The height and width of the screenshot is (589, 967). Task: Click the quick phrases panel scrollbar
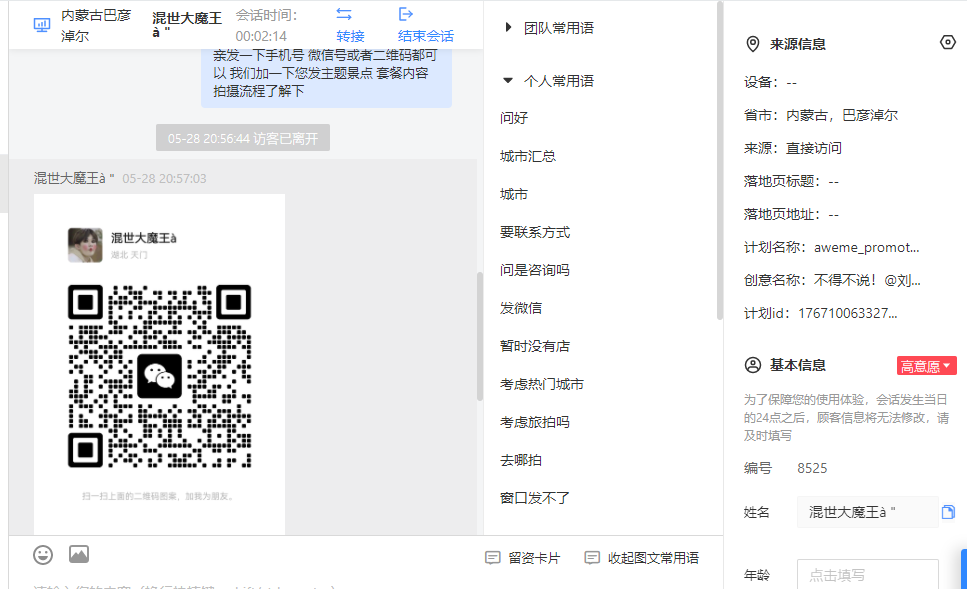(719, 160)
